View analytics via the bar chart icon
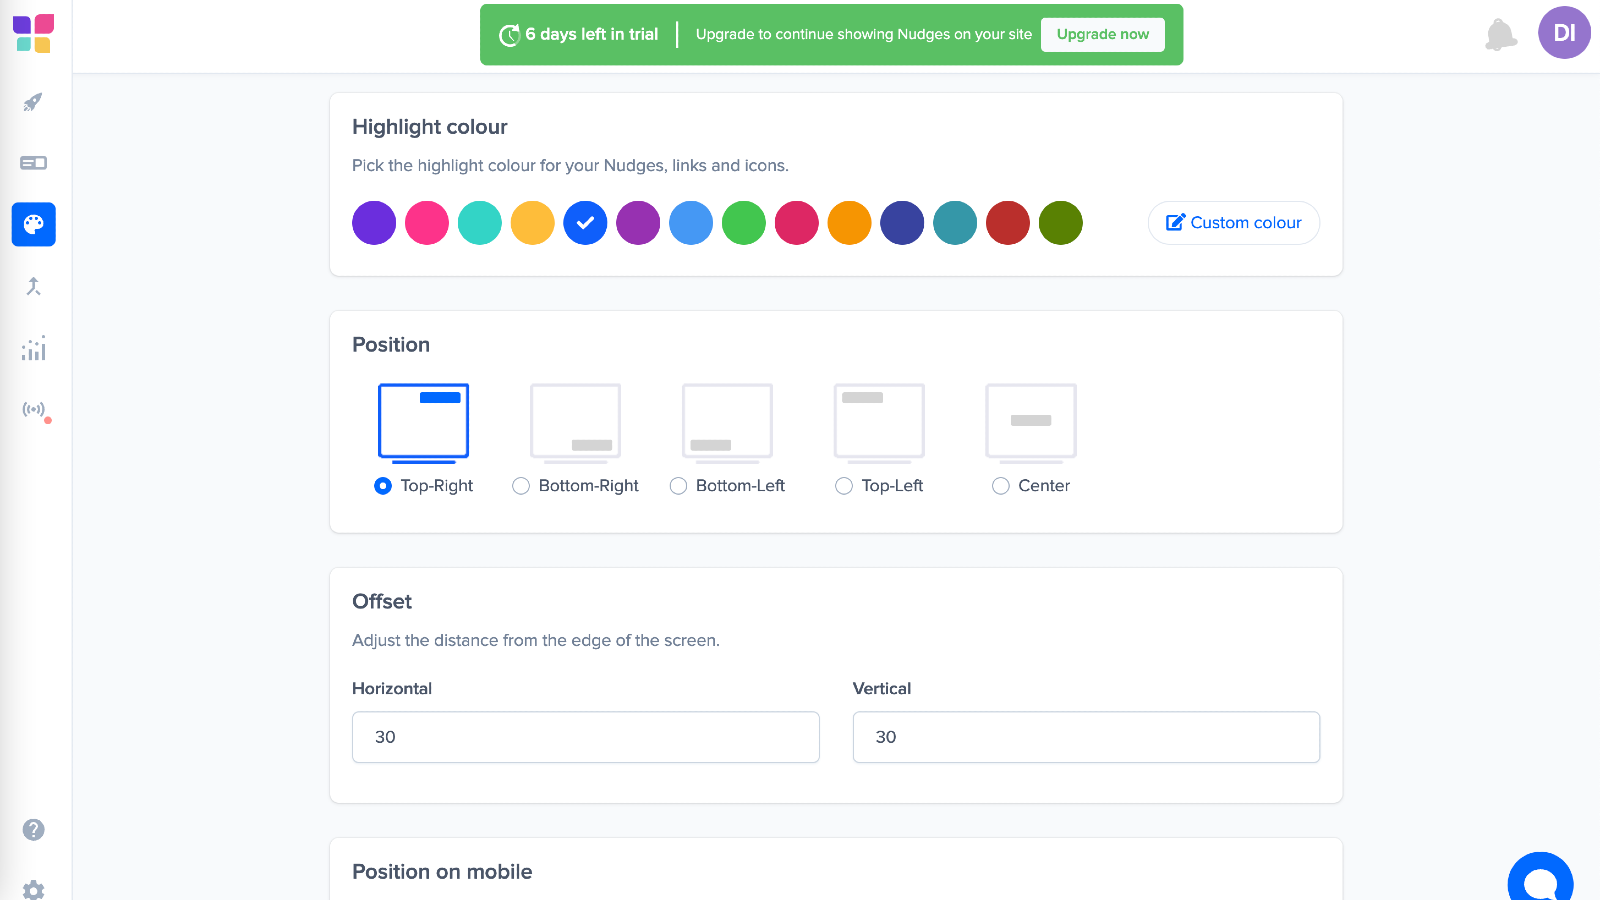This screenshot has width=1600, height=900. pos(33,348)
